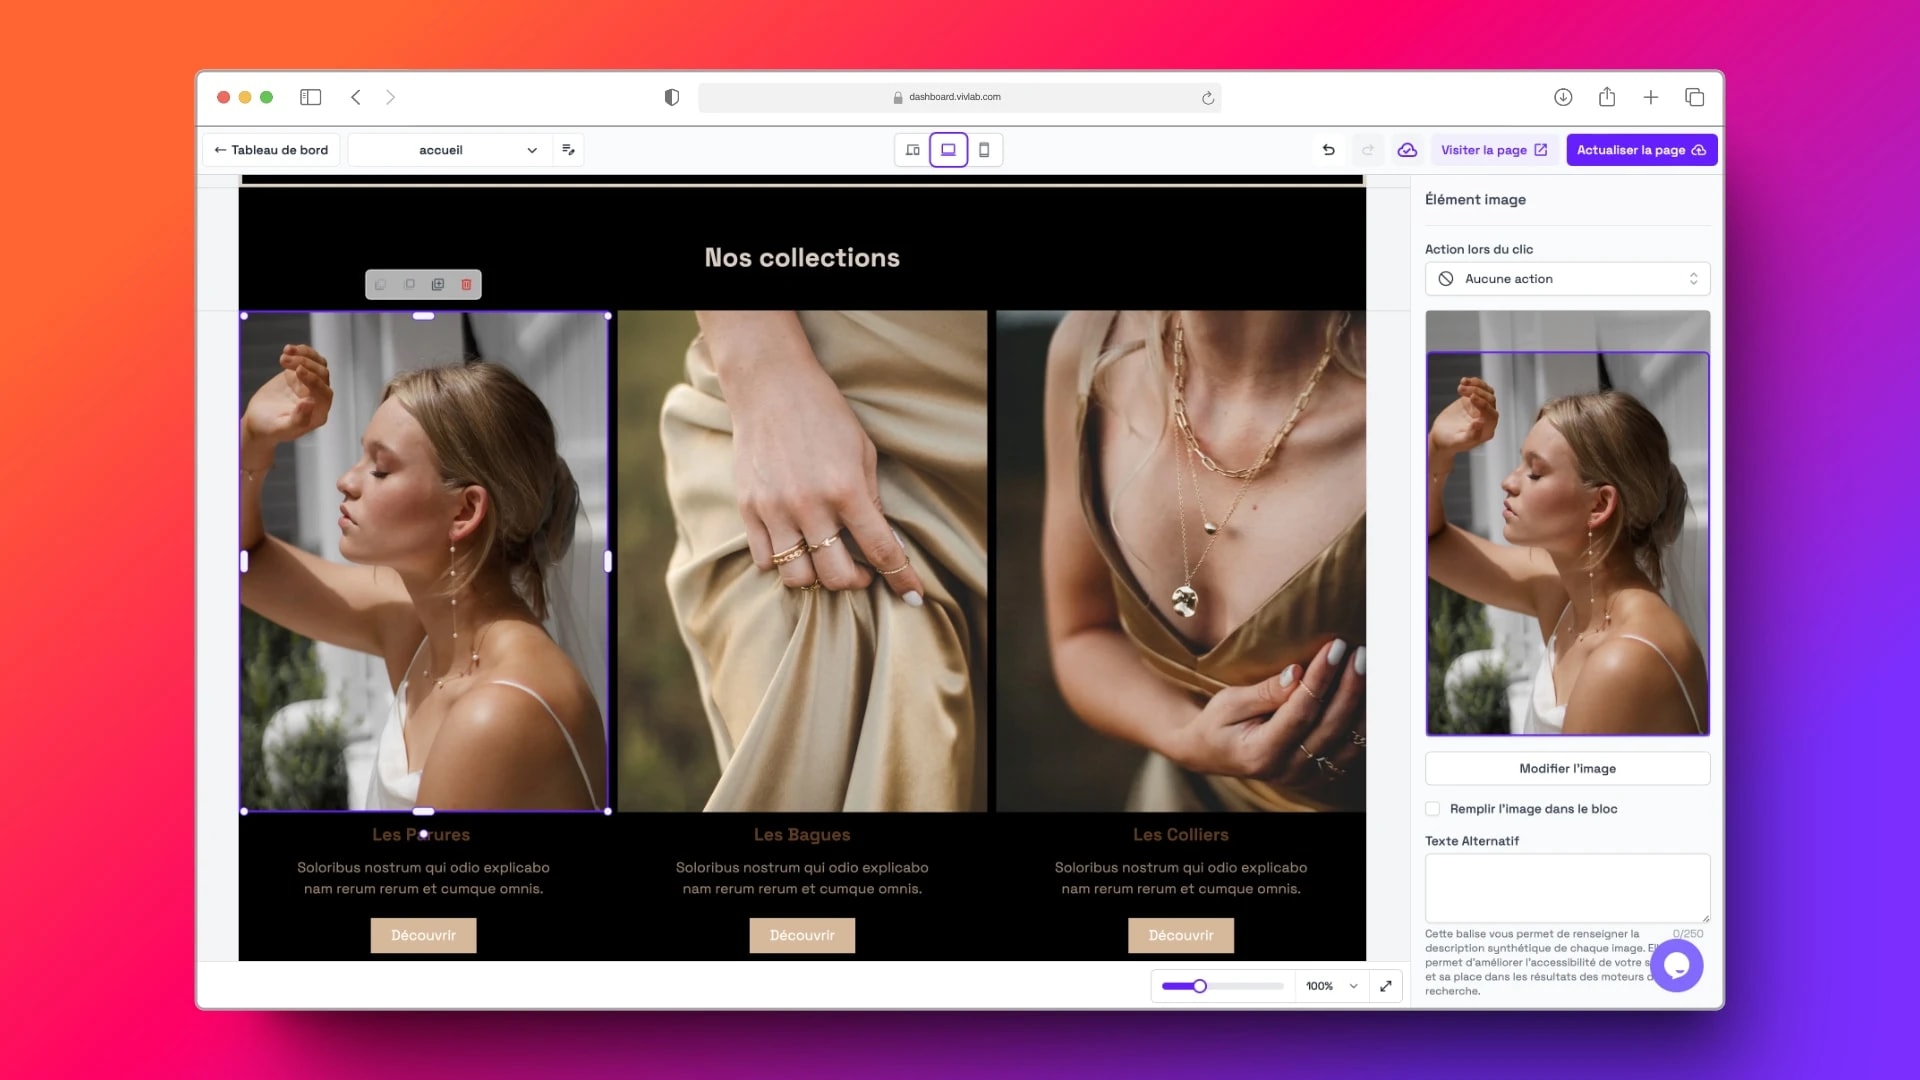The height and width of the screenshot is (1080, 1920).
Task: Go forward with the browser forward arrow
Action: pyautogui.click(x=390, y=97)
